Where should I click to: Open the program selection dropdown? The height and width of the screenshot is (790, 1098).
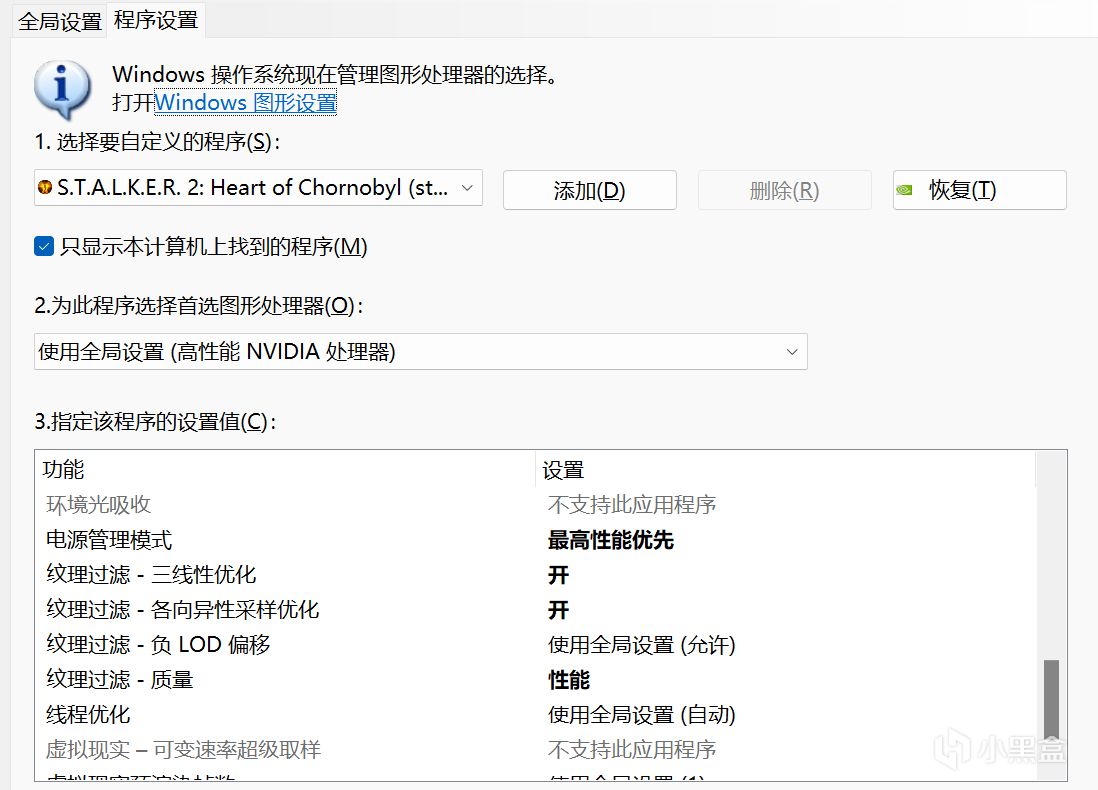click(x=466, y=188)
